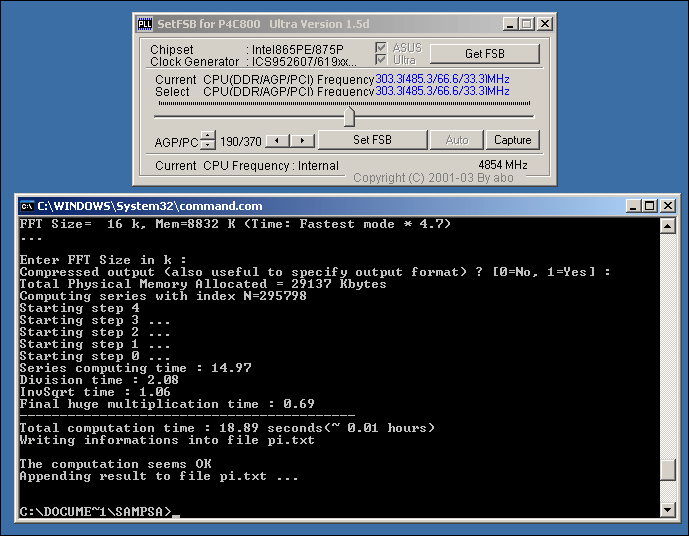Viewport: 689px width, 536px height.
Task: Apply frequency with Set FSB button
Action: [x=372, y=140]
